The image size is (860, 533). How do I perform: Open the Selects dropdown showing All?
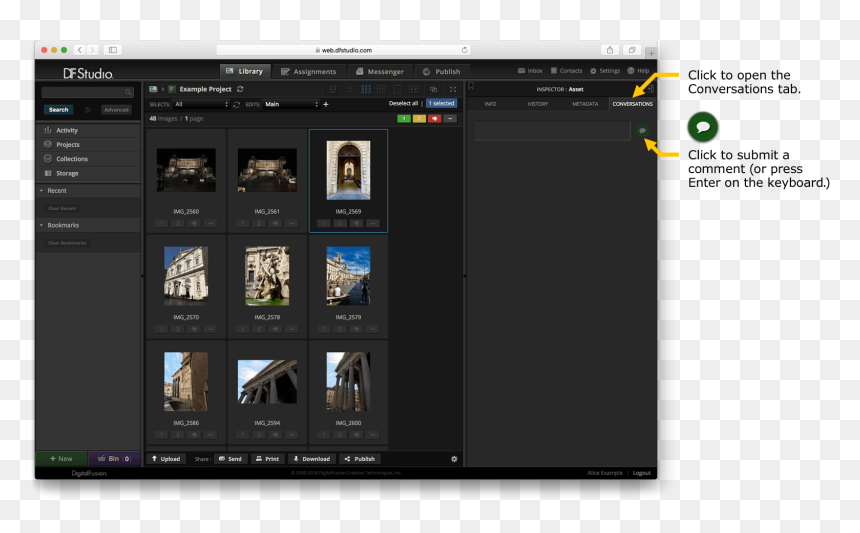(x=201, y=104)
